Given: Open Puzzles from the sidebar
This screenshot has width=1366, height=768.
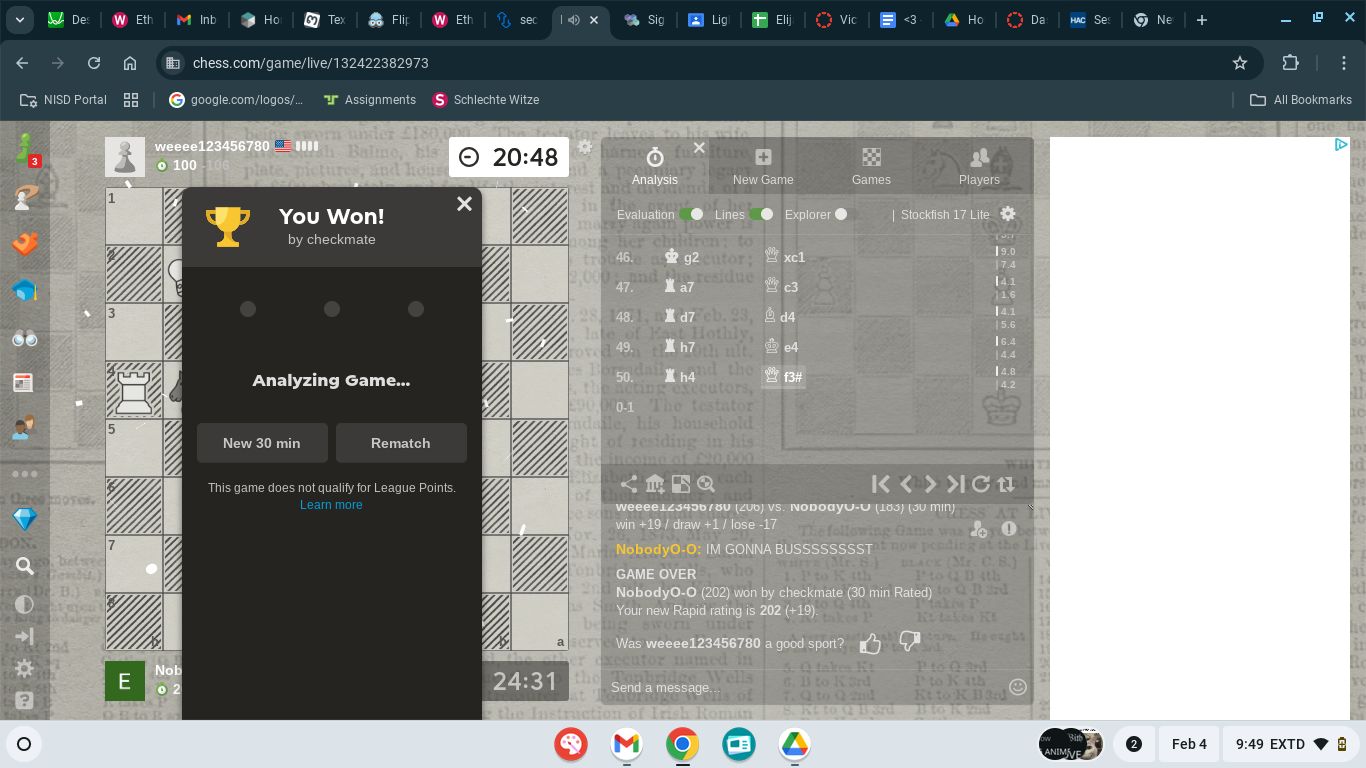Looking at the screenshot, I should point(25,243).
